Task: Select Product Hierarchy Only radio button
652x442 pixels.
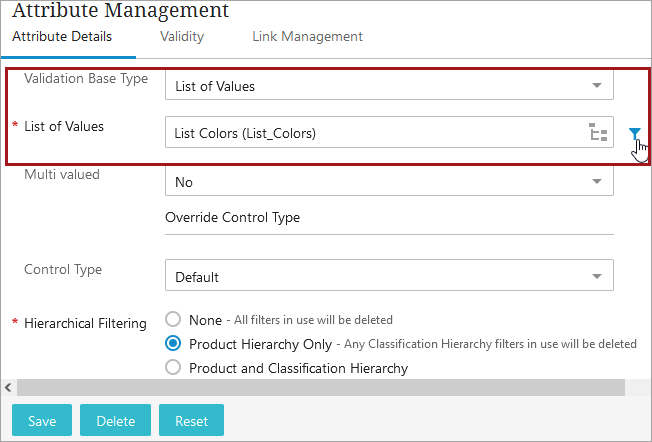Action: (x=173, y=343)
